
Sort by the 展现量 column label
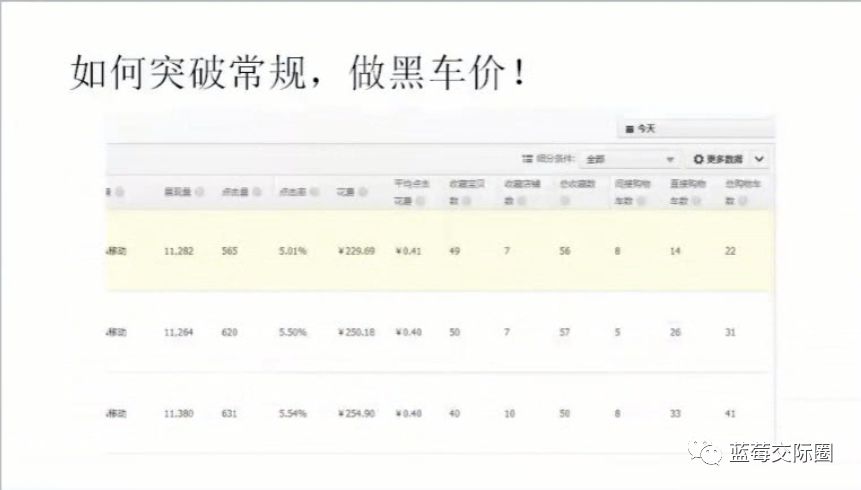point(178,192)
